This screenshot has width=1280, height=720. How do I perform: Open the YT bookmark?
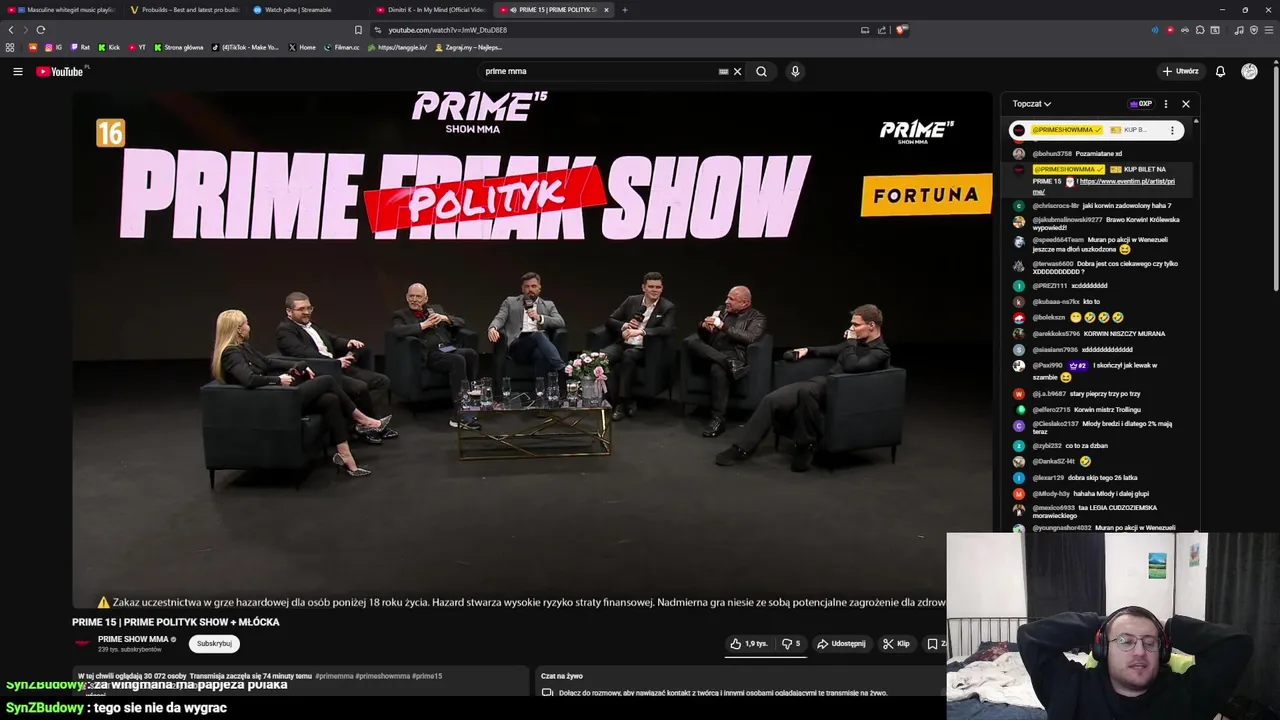coord(137,47)
